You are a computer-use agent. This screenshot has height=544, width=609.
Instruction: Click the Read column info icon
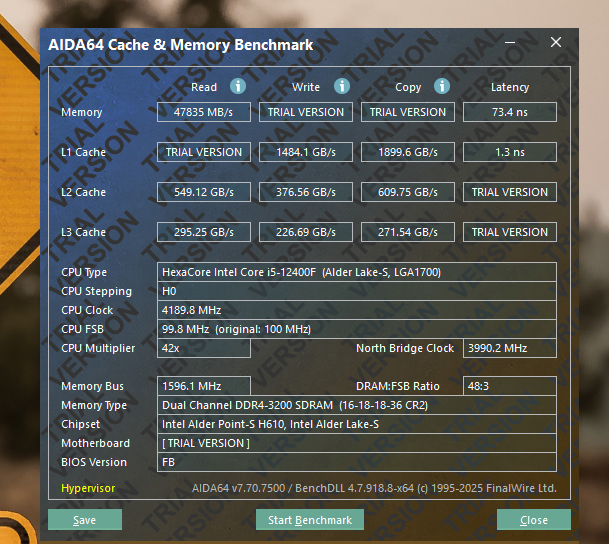tap(238, 86)
